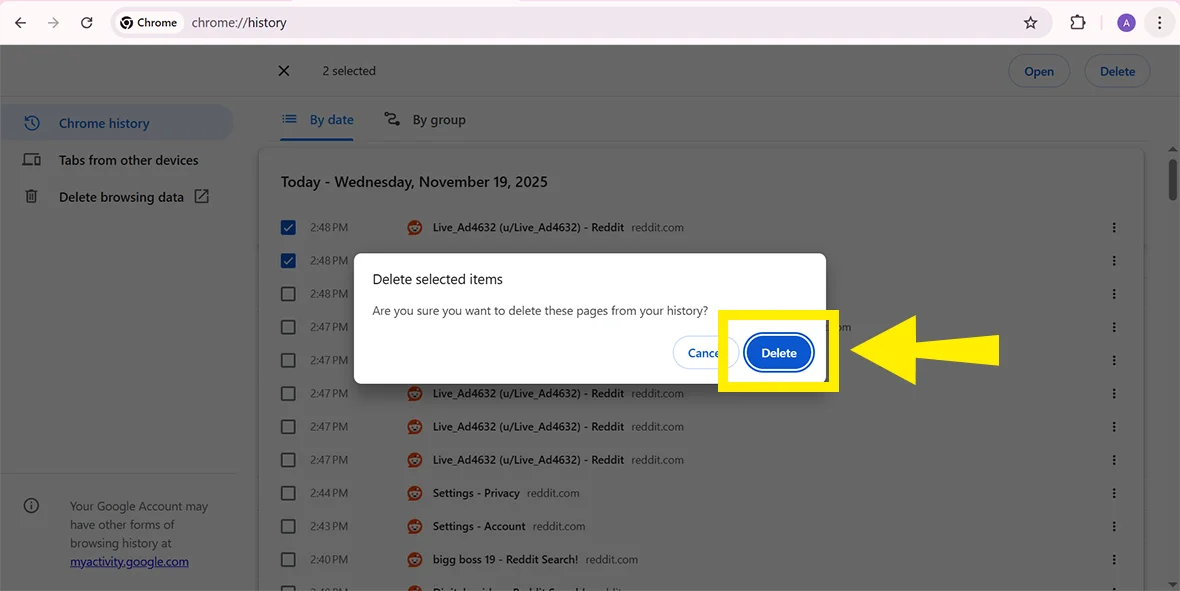Uncheck the first 2:48 PM history entry
The image size is (1180, 591).
click(288, 228)
